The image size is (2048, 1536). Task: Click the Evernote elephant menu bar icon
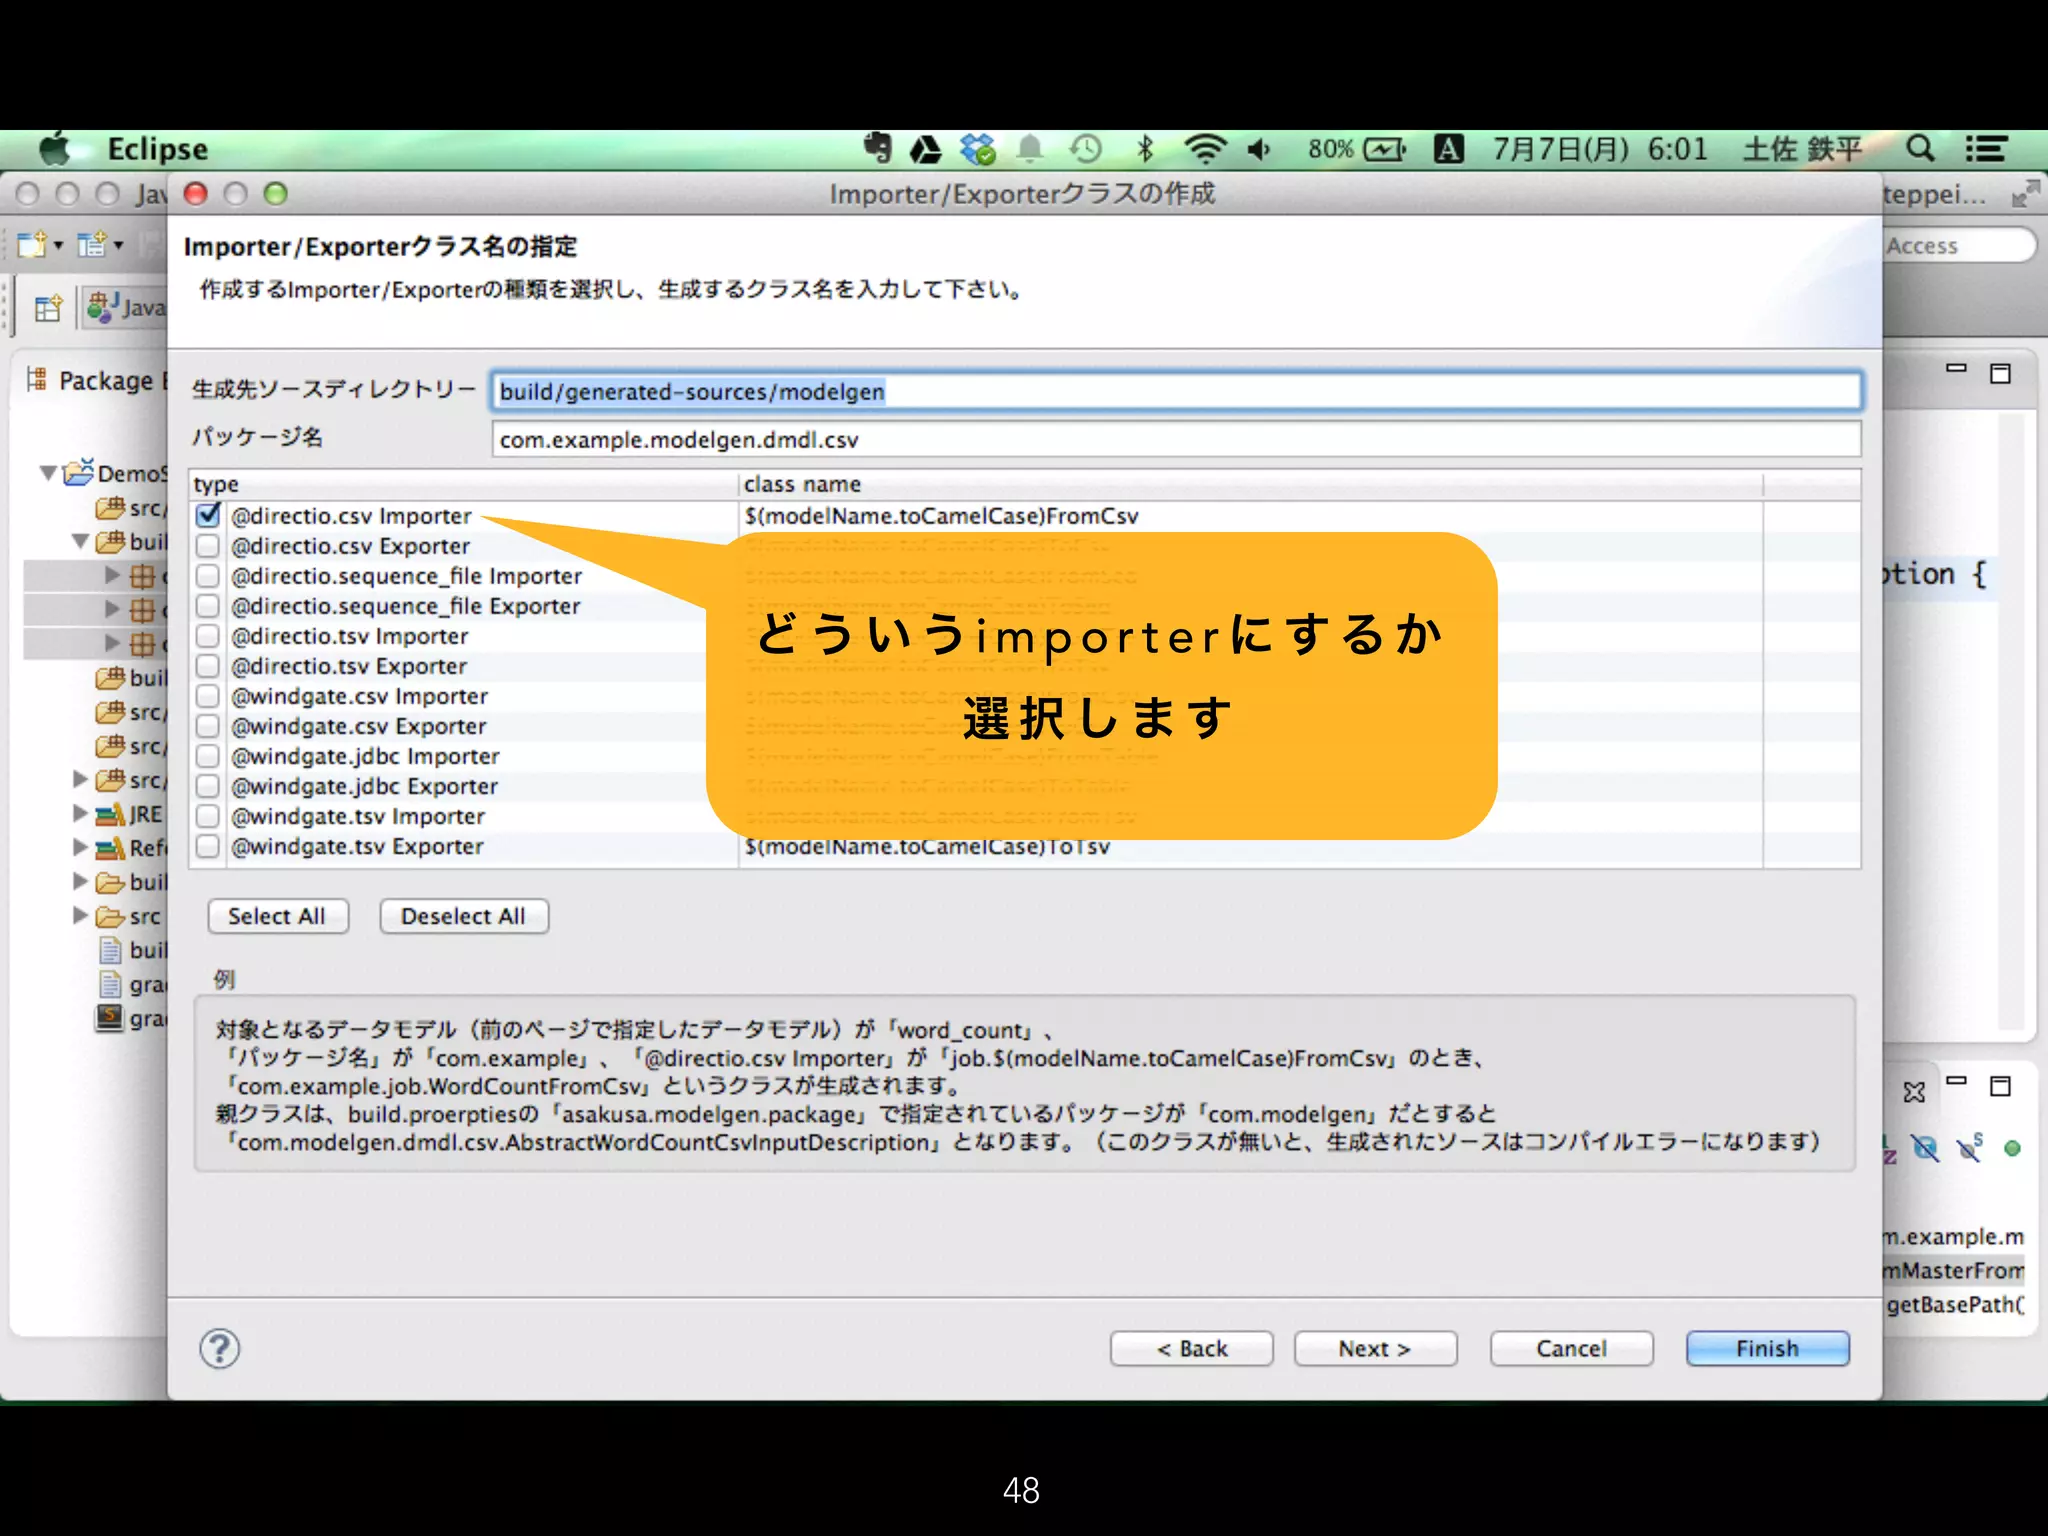click(x=877, y=149)
